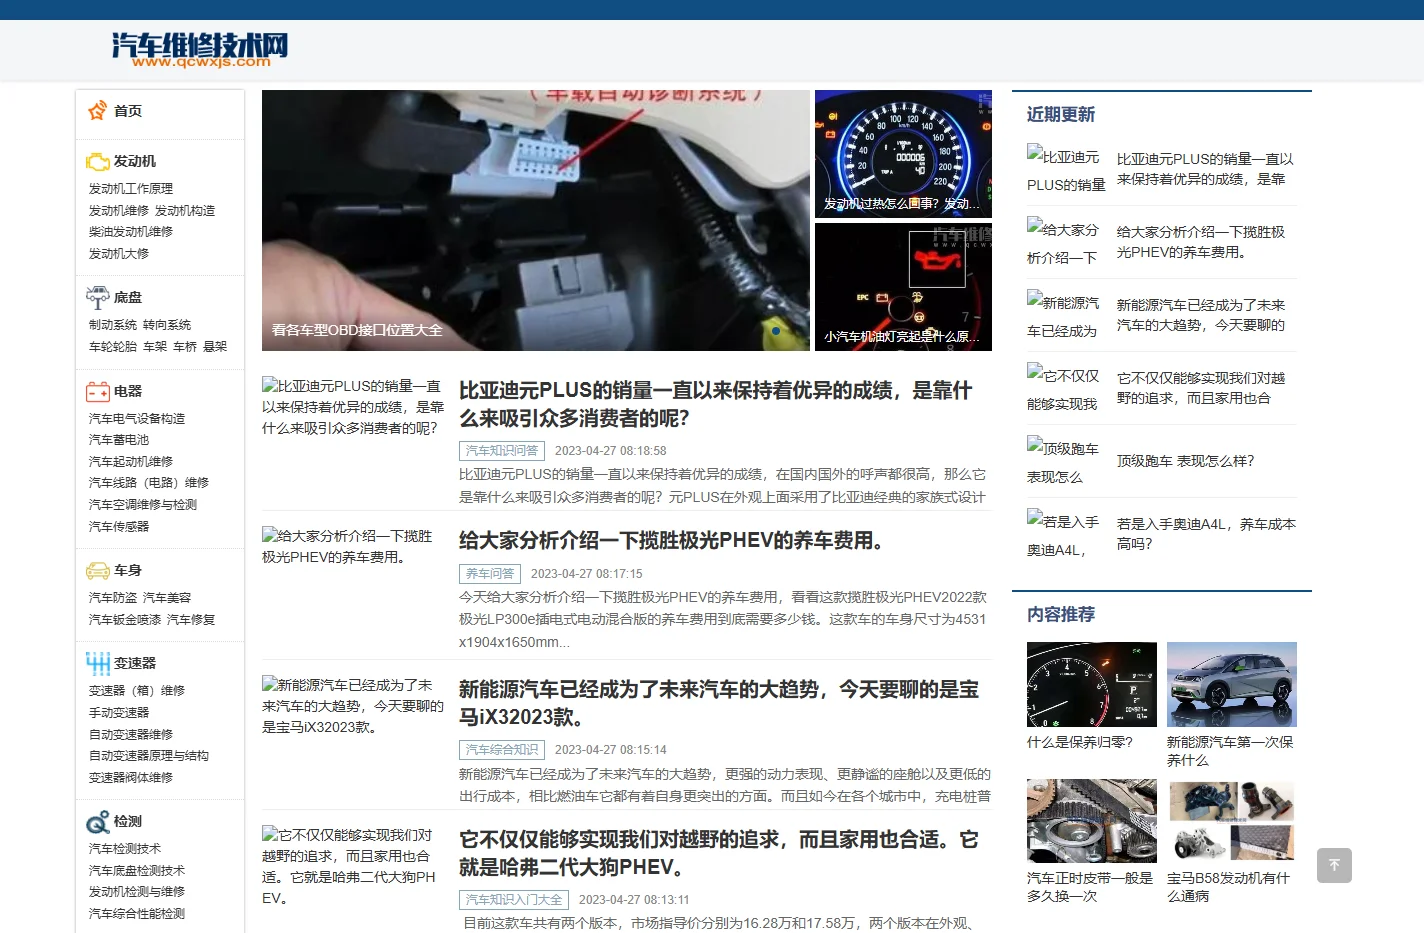The height and width of the screenshot is (933, 1424).
Task: Open the 变速器 sidebar heading
Action: [x=135, y=663]
